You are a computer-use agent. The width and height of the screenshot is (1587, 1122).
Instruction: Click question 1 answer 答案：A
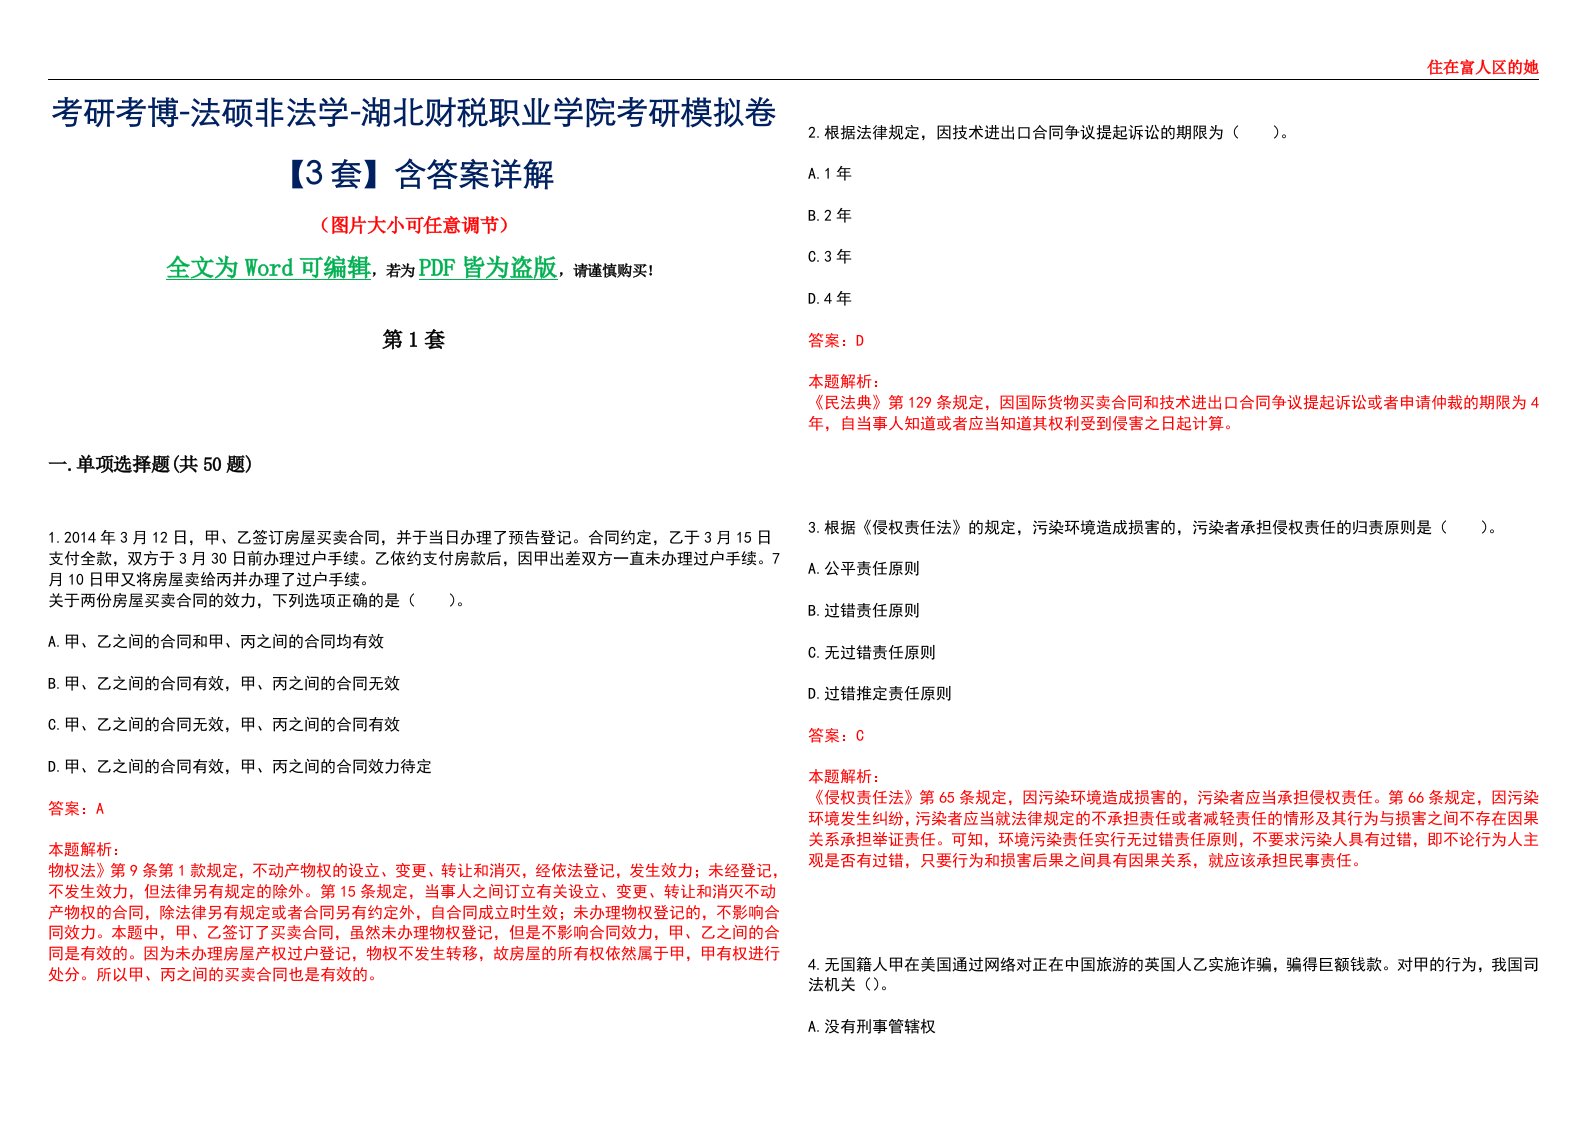pyautogui.click(x=76, y=808)
